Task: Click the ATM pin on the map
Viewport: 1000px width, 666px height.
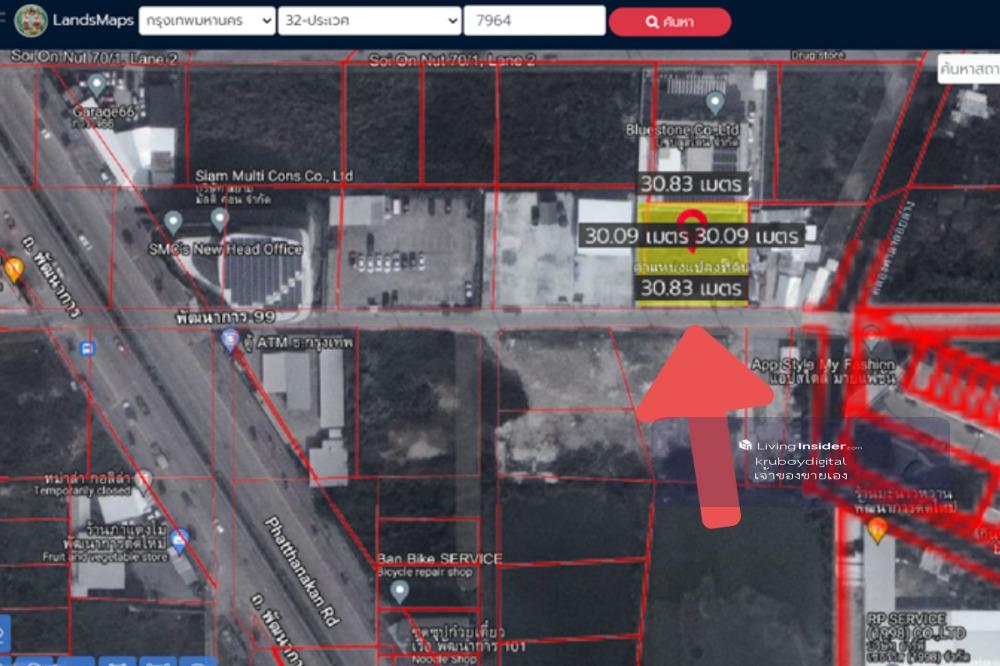Action: coord(230,340)
